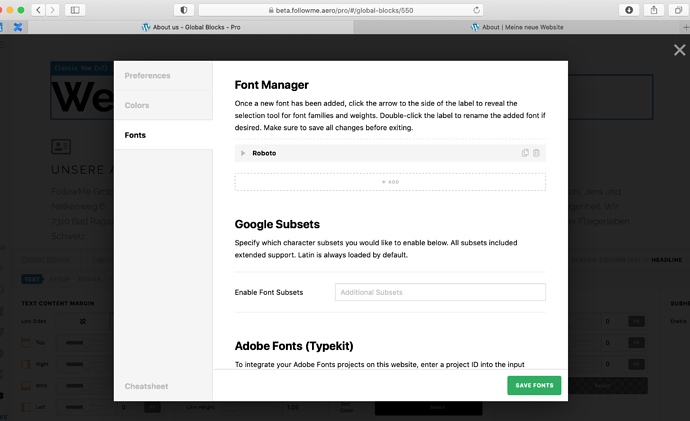Click the Safari share icon
Image resolution: width=690 pixels, height=421 pixels.
pyautogui.click(x=654, y=9)
